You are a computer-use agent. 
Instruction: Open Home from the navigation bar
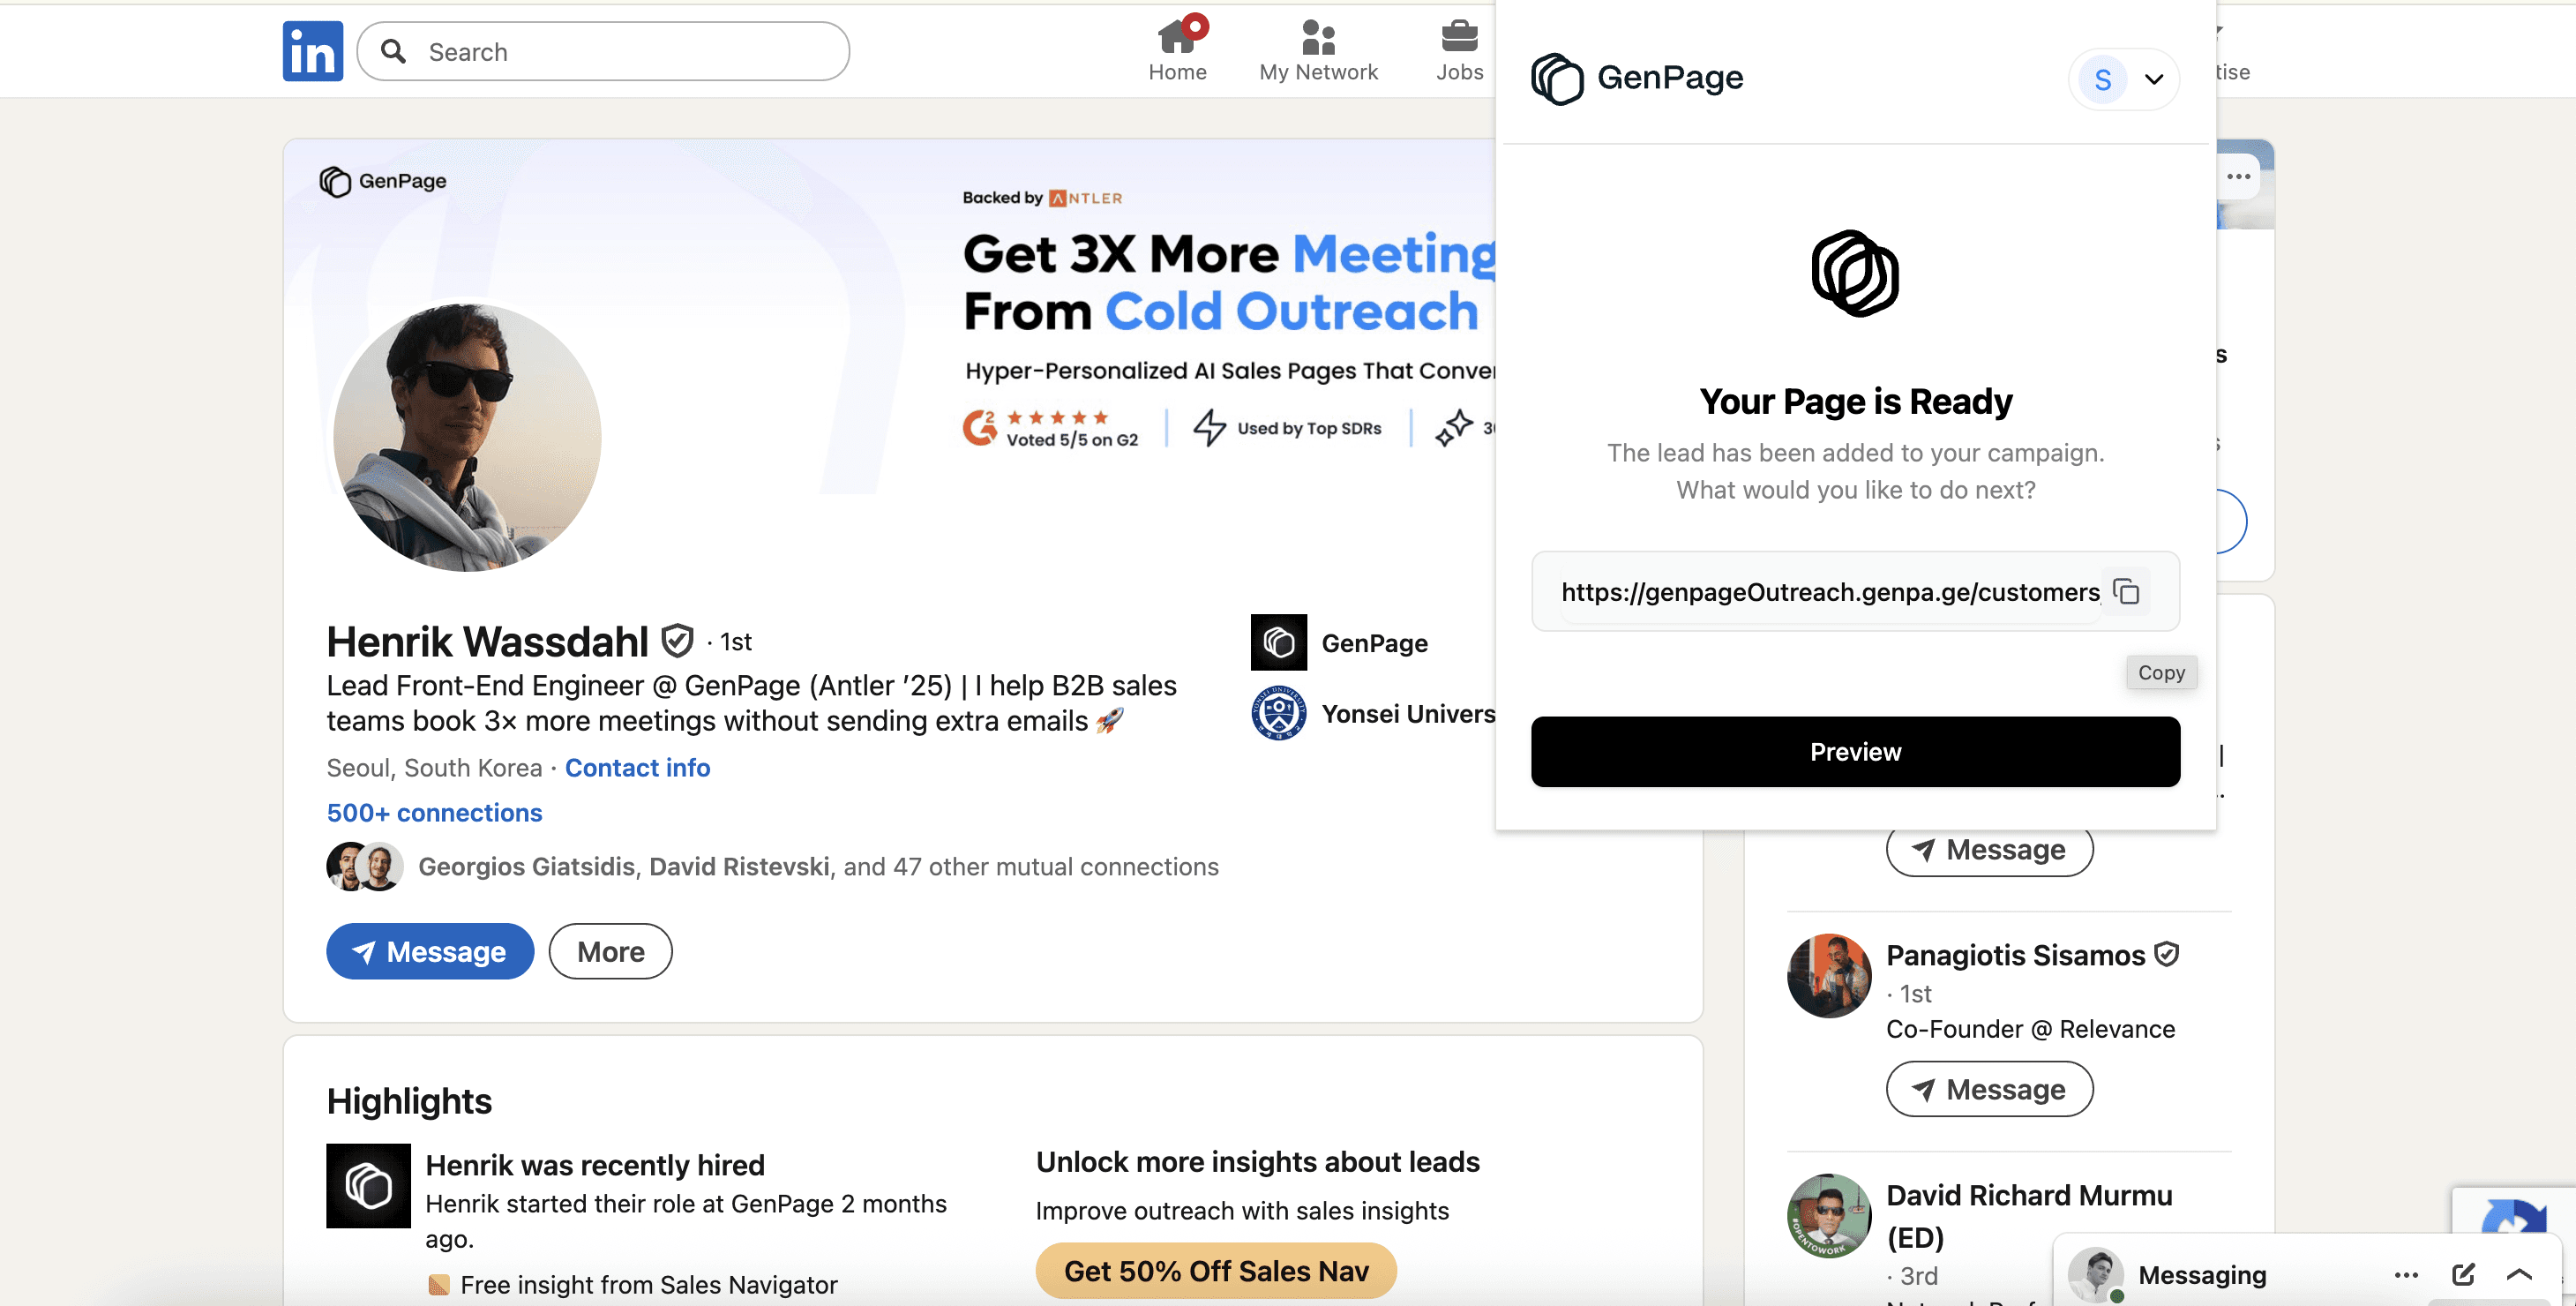tap(1177, 50)
